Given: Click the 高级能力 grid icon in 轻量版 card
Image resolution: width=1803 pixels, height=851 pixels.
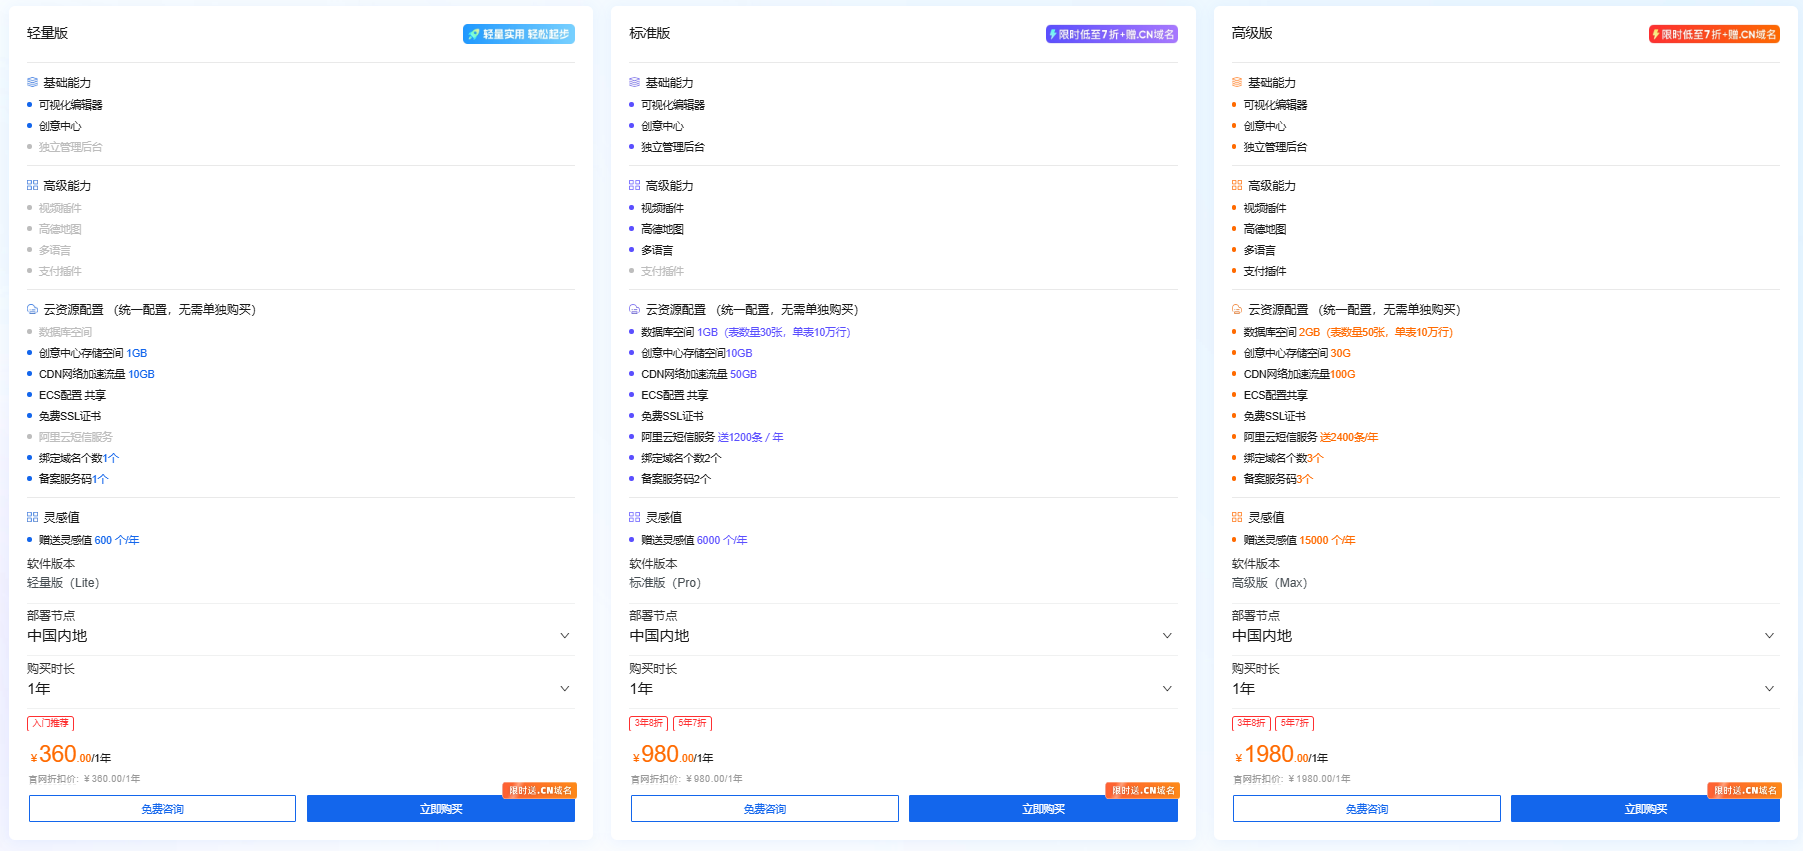Looking at the screenshot, I should pyautogui.click(x=32, y=185).
